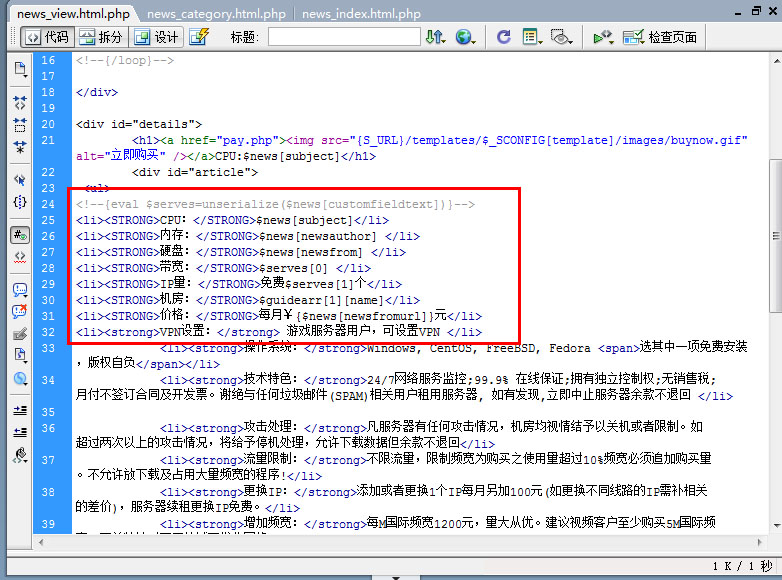Click the '<div id="article">' code line
The width and height of the screenshot is (782, 580).
click(x=195, y=172)
